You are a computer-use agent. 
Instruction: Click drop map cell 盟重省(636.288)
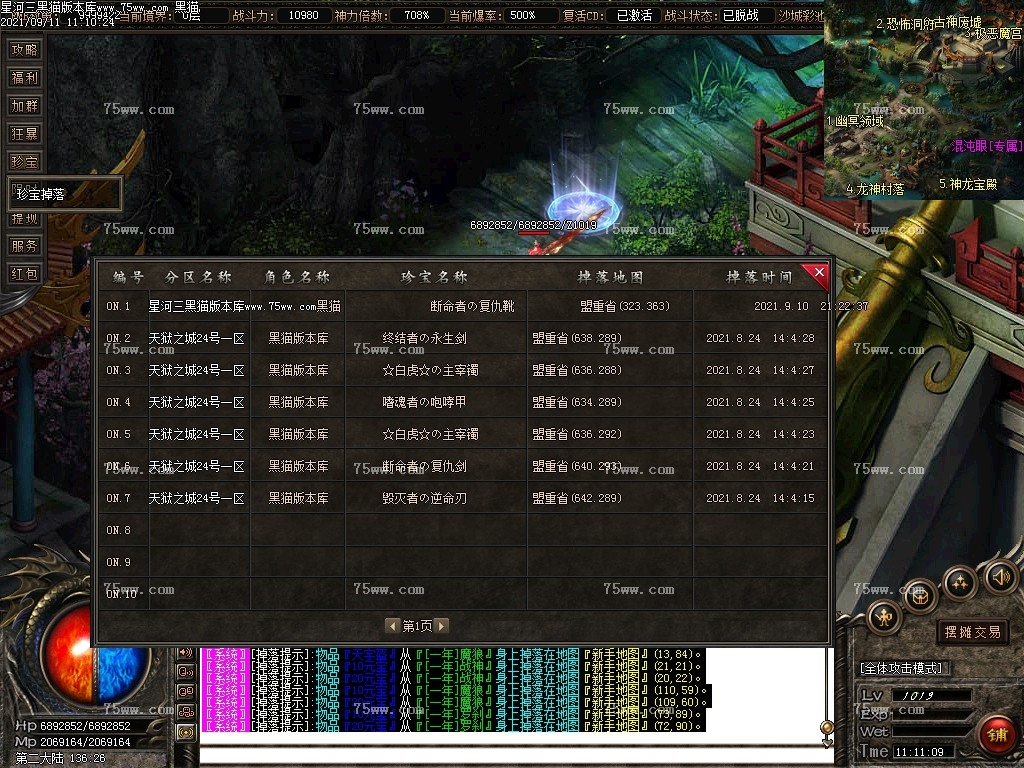click(577, 370)
